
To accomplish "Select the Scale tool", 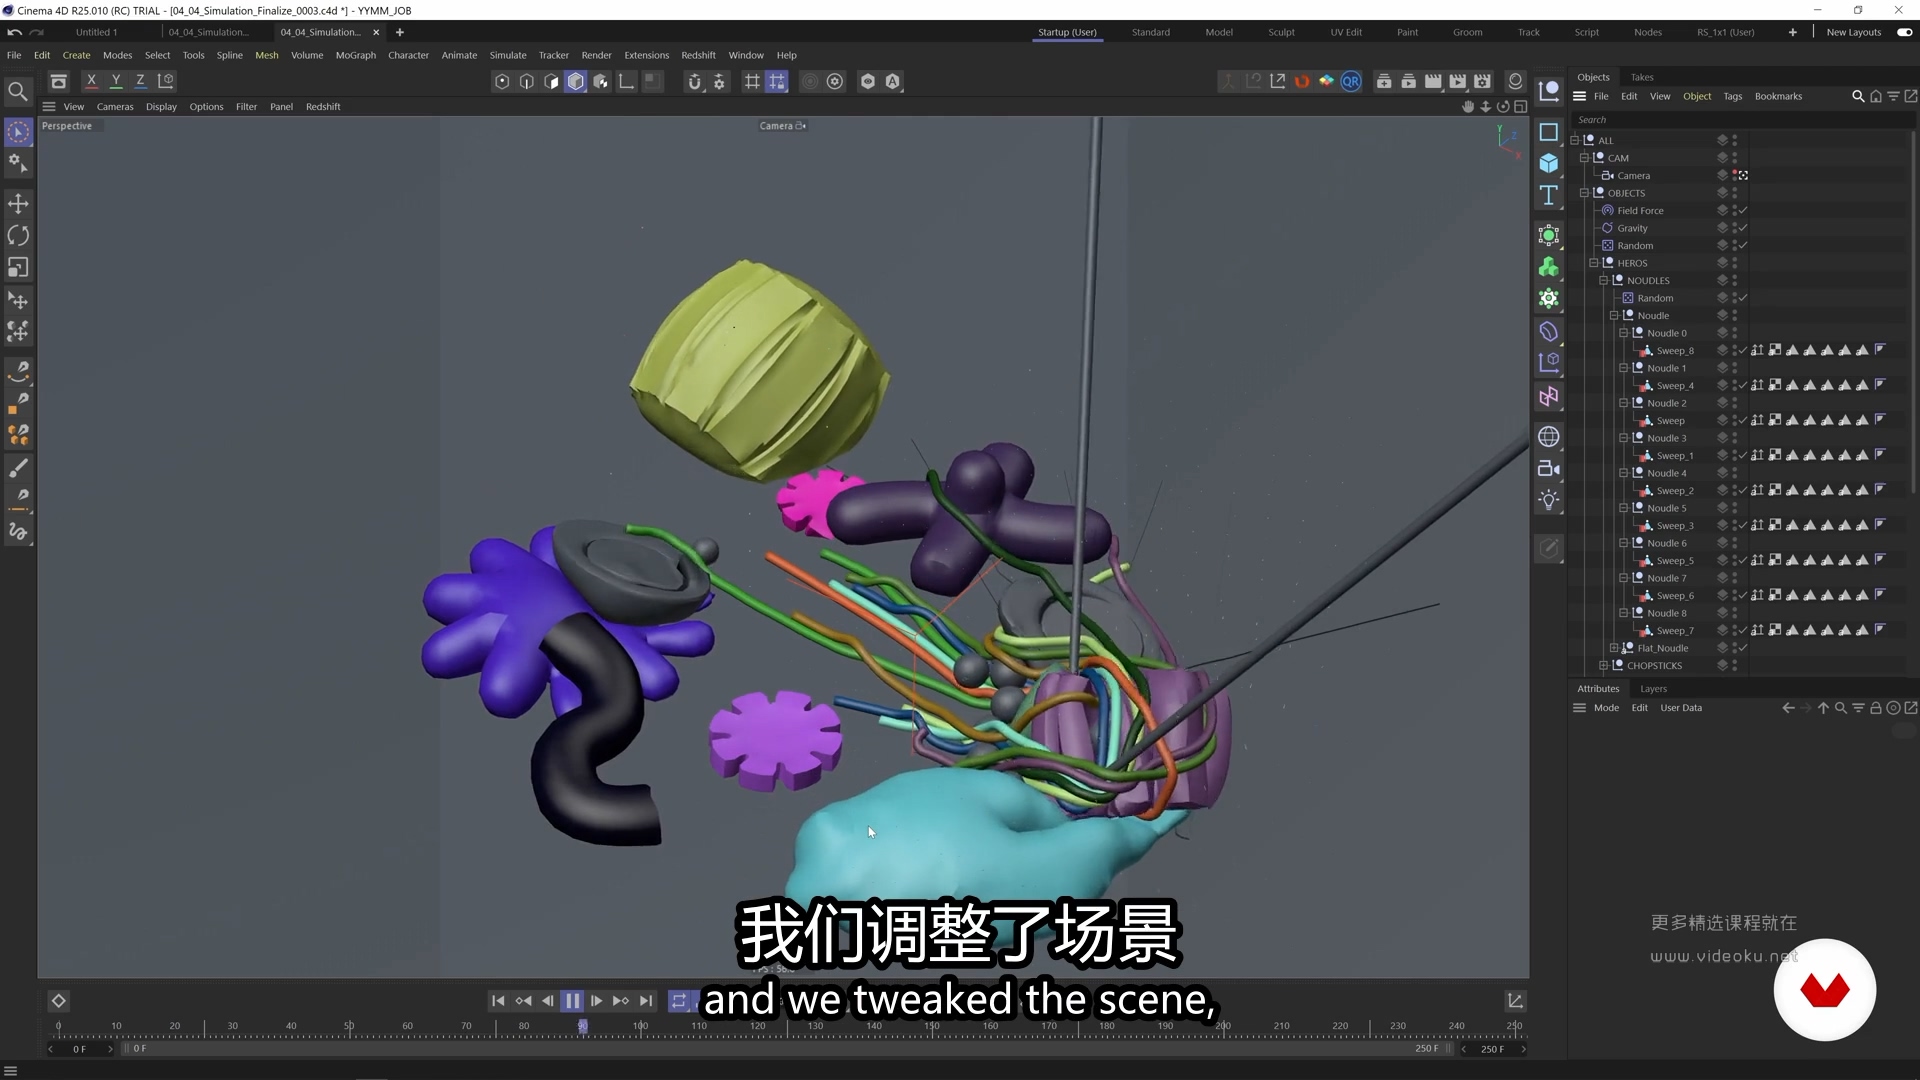I will [18, 267].
